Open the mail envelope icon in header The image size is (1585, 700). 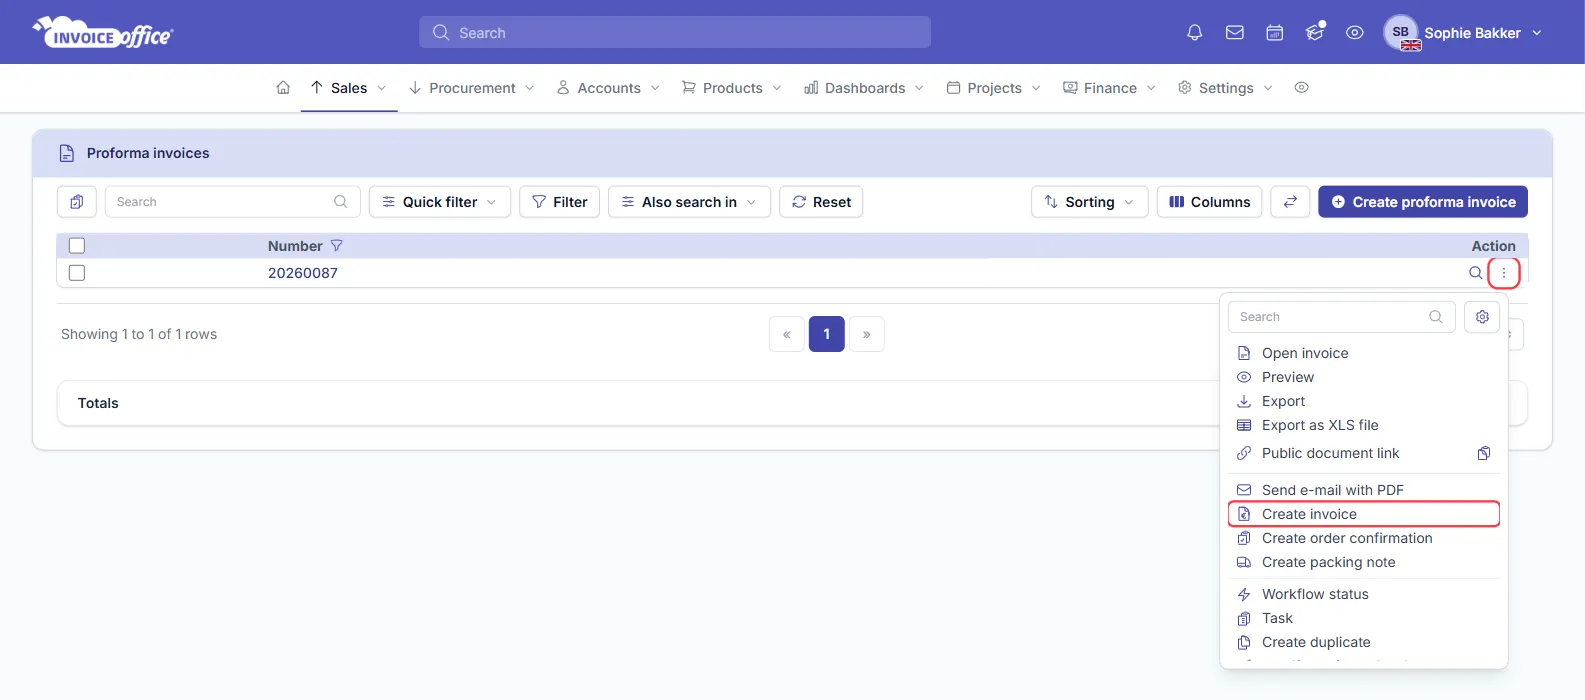[x=1235, y=33]
